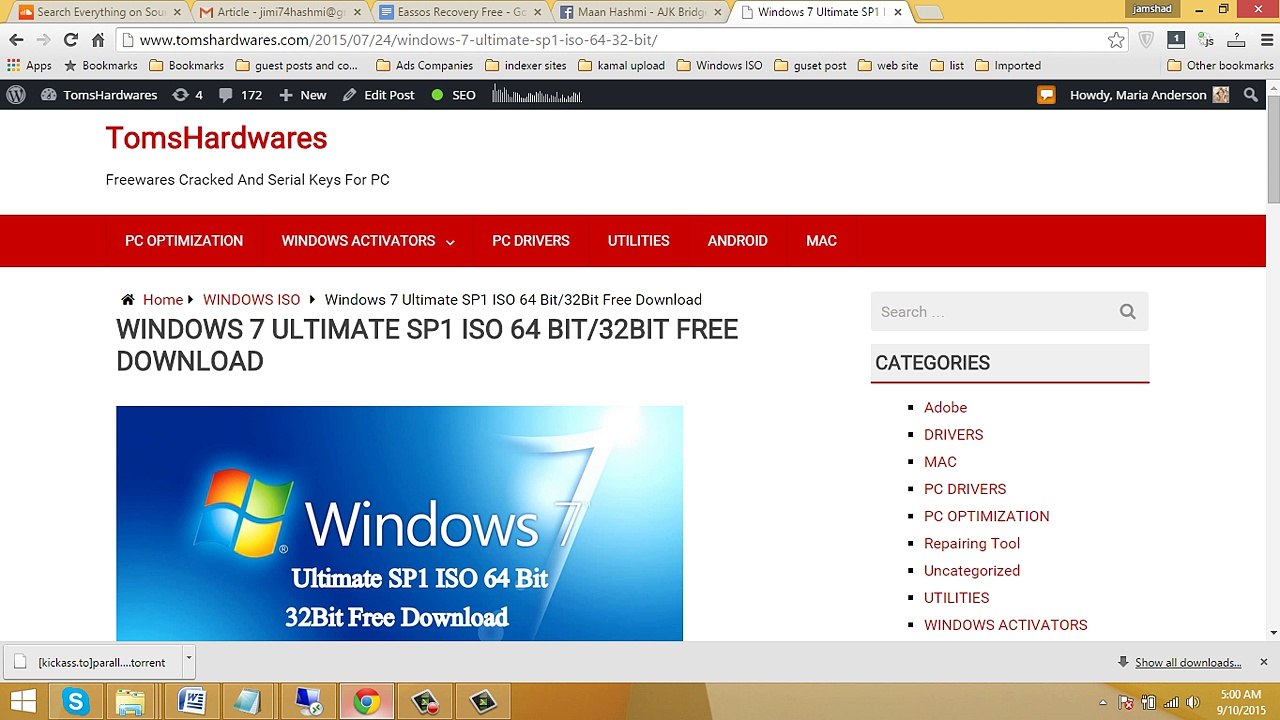Select UTILITIES nav menu item
This screenshot has height=720, width=1280.
pos(638,241)
